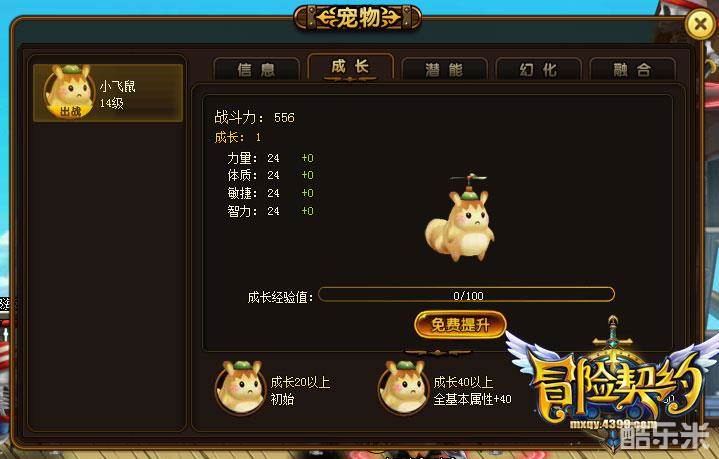Click the flying squirrel pet model
This screenshot has width=719, height=459.
pyautogui.click(x=460, y=218)
